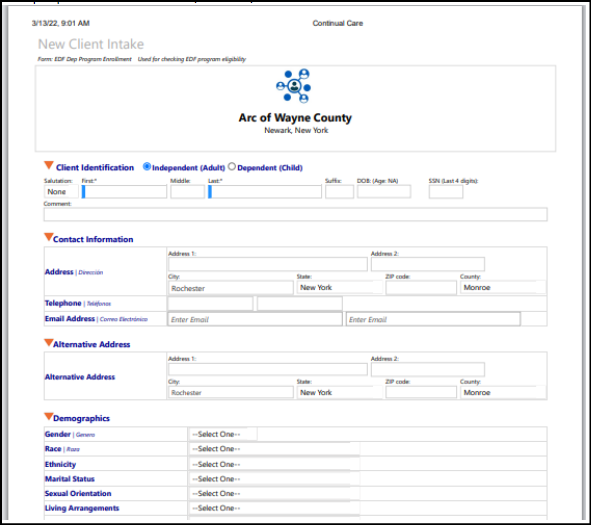Open the County dropdown in Contact Information
Image resolution: width=591 pixels, height=525 pixels.
[x=503, y=288]
